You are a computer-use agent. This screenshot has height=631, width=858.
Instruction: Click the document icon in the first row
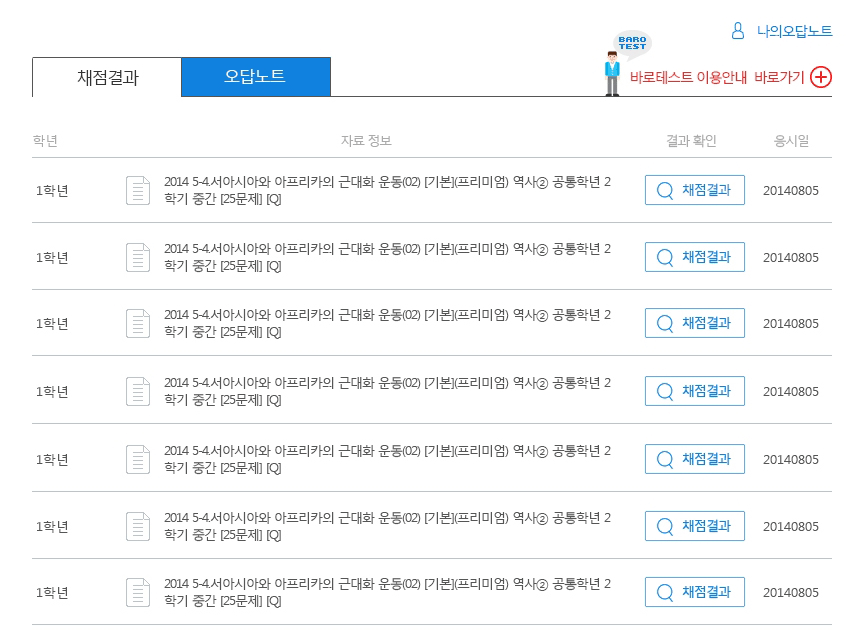[x=138, y=190]
